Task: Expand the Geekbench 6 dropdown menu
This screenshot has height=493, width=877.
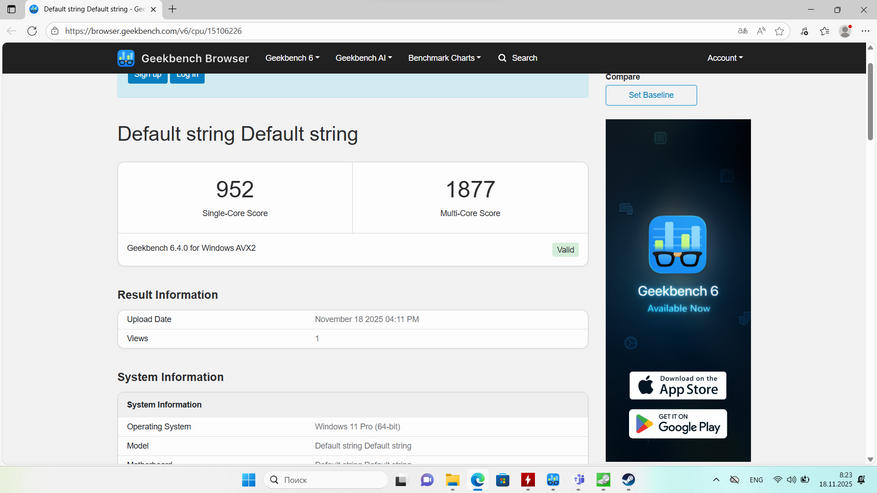Action: point(292,58)
